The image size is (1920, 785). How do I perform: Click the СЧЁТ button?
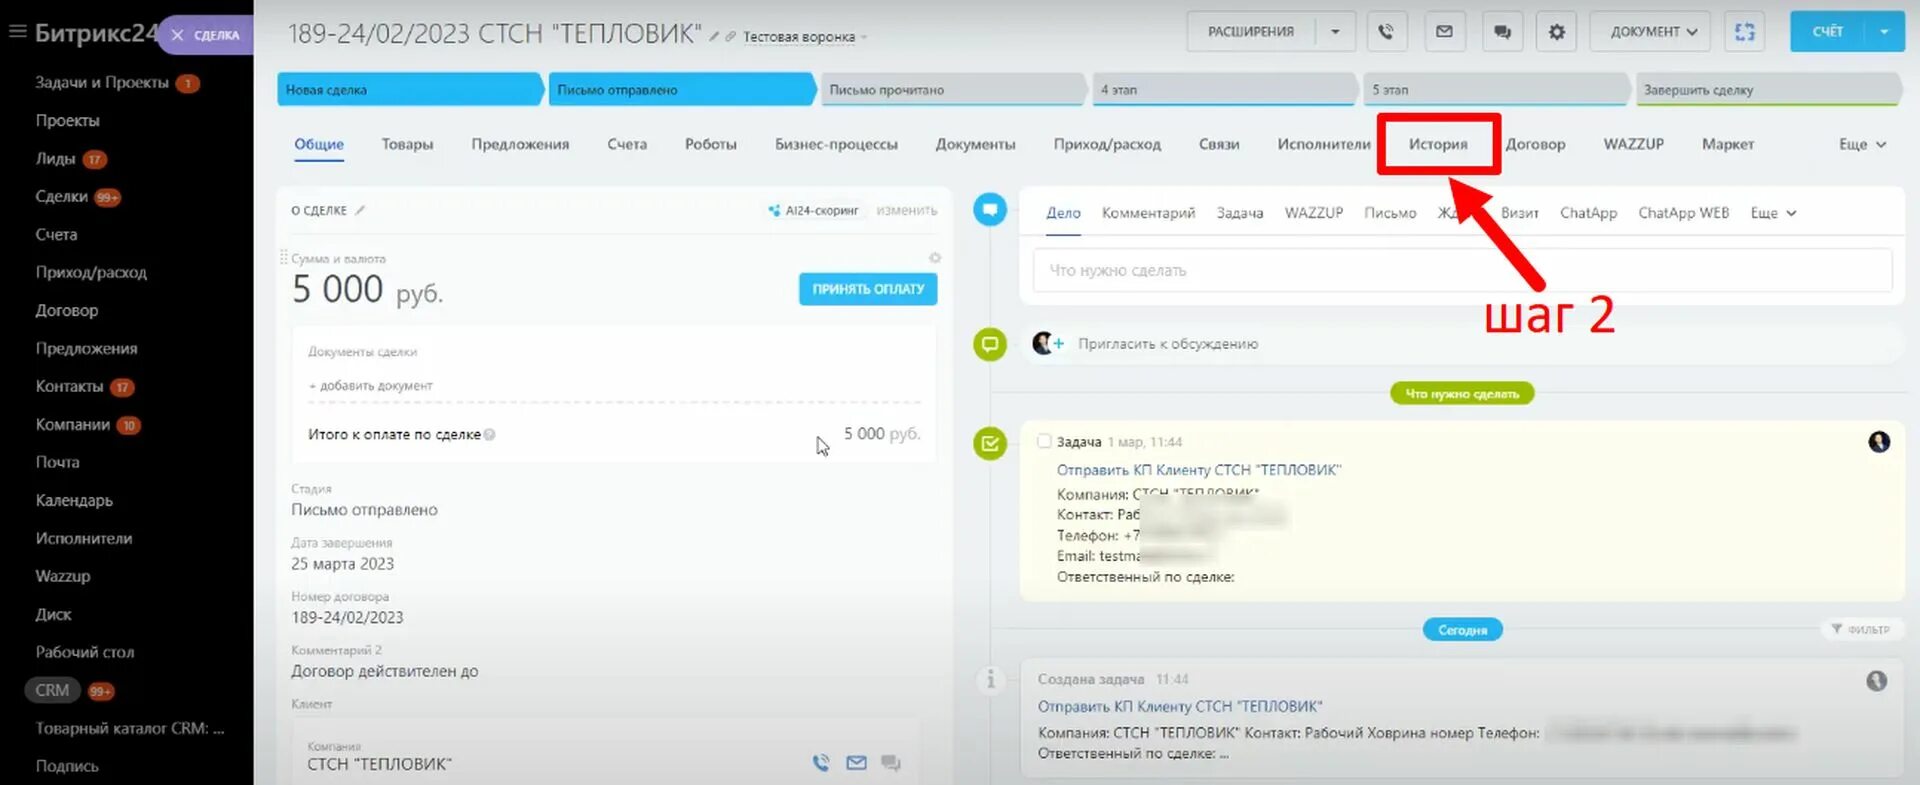coord(1827,32)
